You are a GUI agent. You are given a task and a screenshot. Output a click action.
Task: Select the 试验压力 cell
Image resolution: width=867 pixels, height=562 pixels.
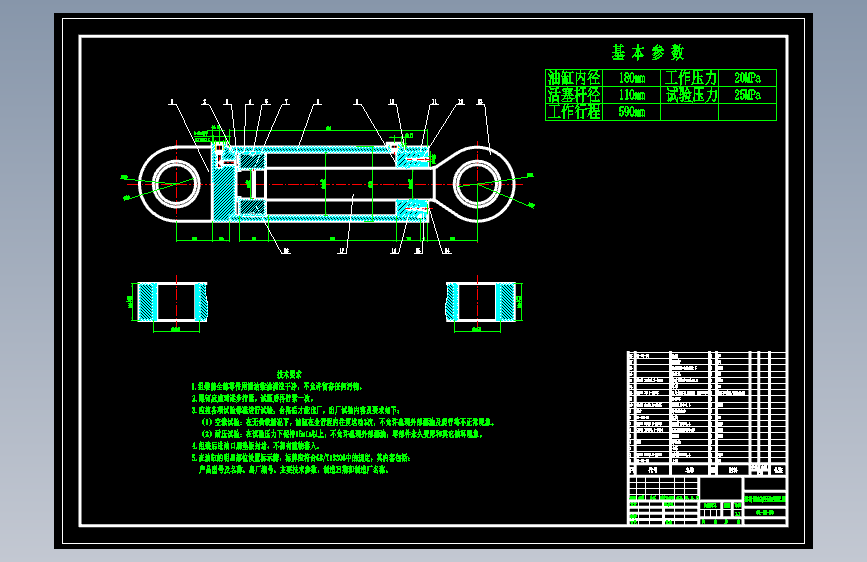pos(690,95)
